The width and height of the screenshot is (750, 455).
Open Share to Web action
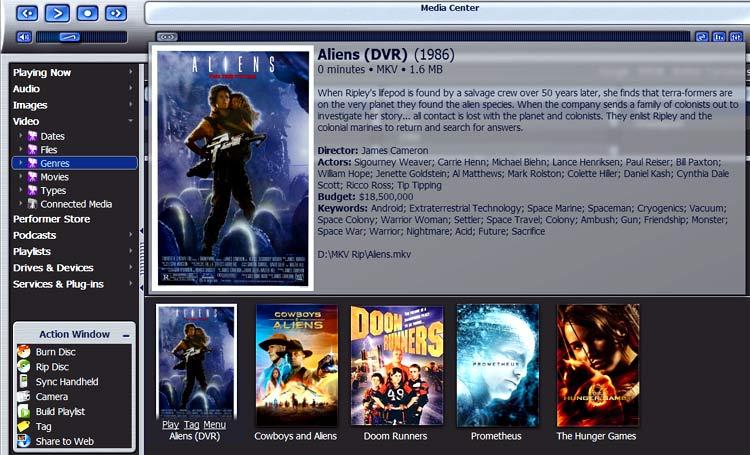[64, 441]
